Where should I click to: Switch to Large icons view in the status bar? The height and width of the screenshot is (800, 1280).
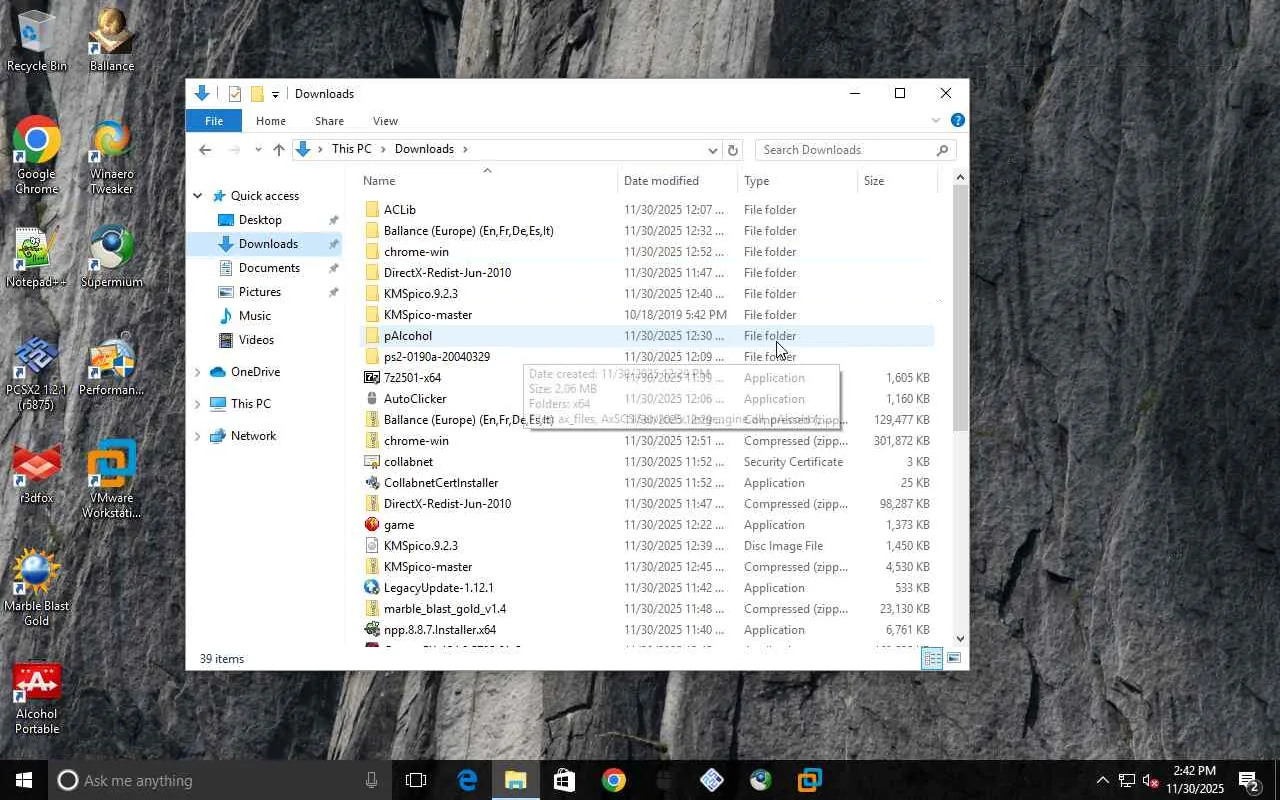[x=954, y=658]
